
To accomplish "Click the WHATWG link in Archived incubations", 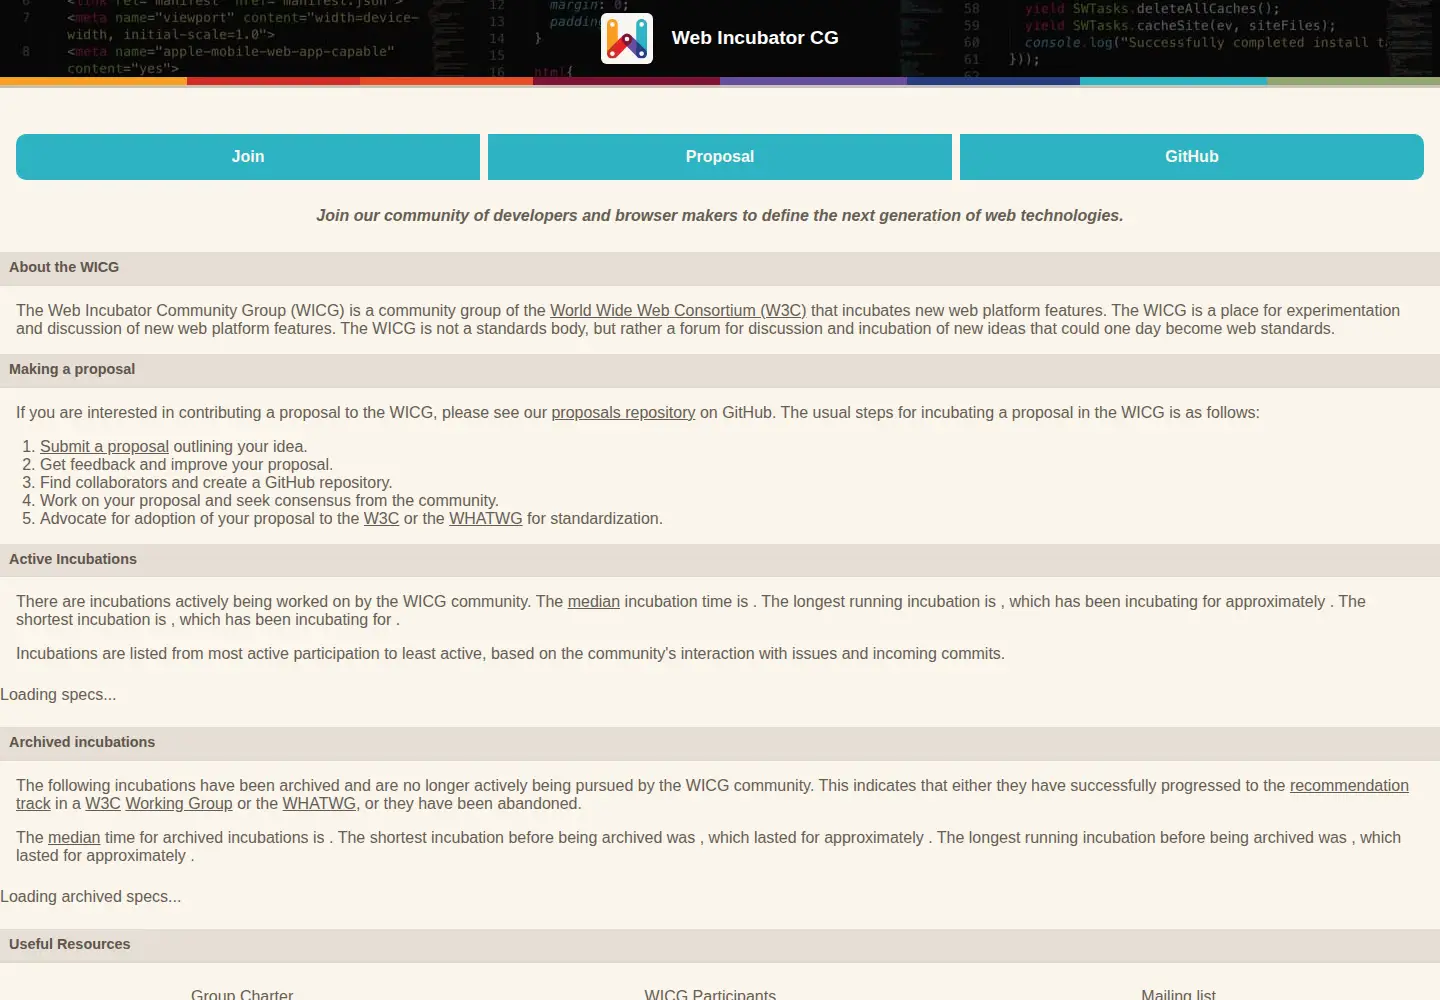I will click(319, 804).
